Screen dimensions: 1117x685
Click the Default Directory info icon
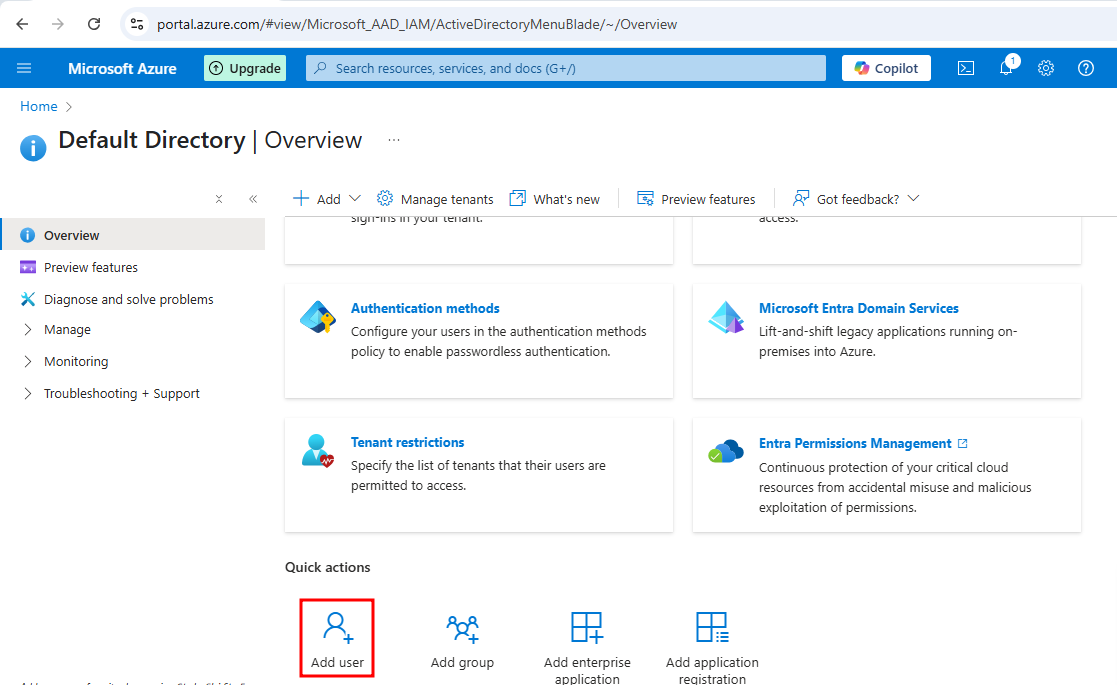click(33, 148)
